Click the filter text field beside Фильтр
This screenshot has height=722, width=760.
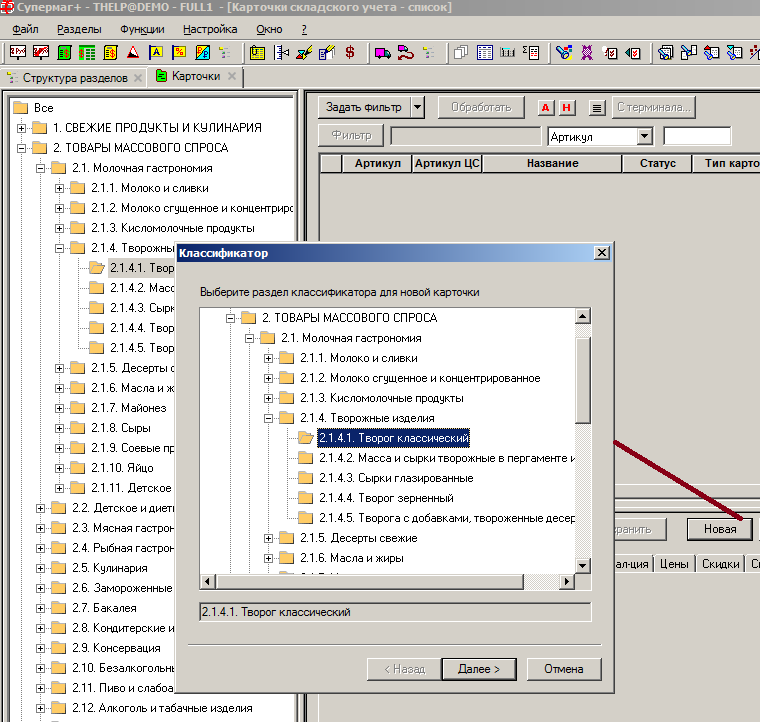465,136
